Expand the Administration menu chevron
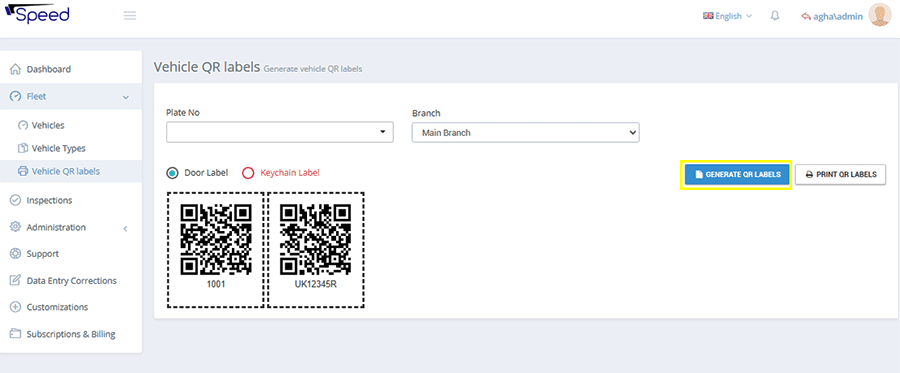 126,228
